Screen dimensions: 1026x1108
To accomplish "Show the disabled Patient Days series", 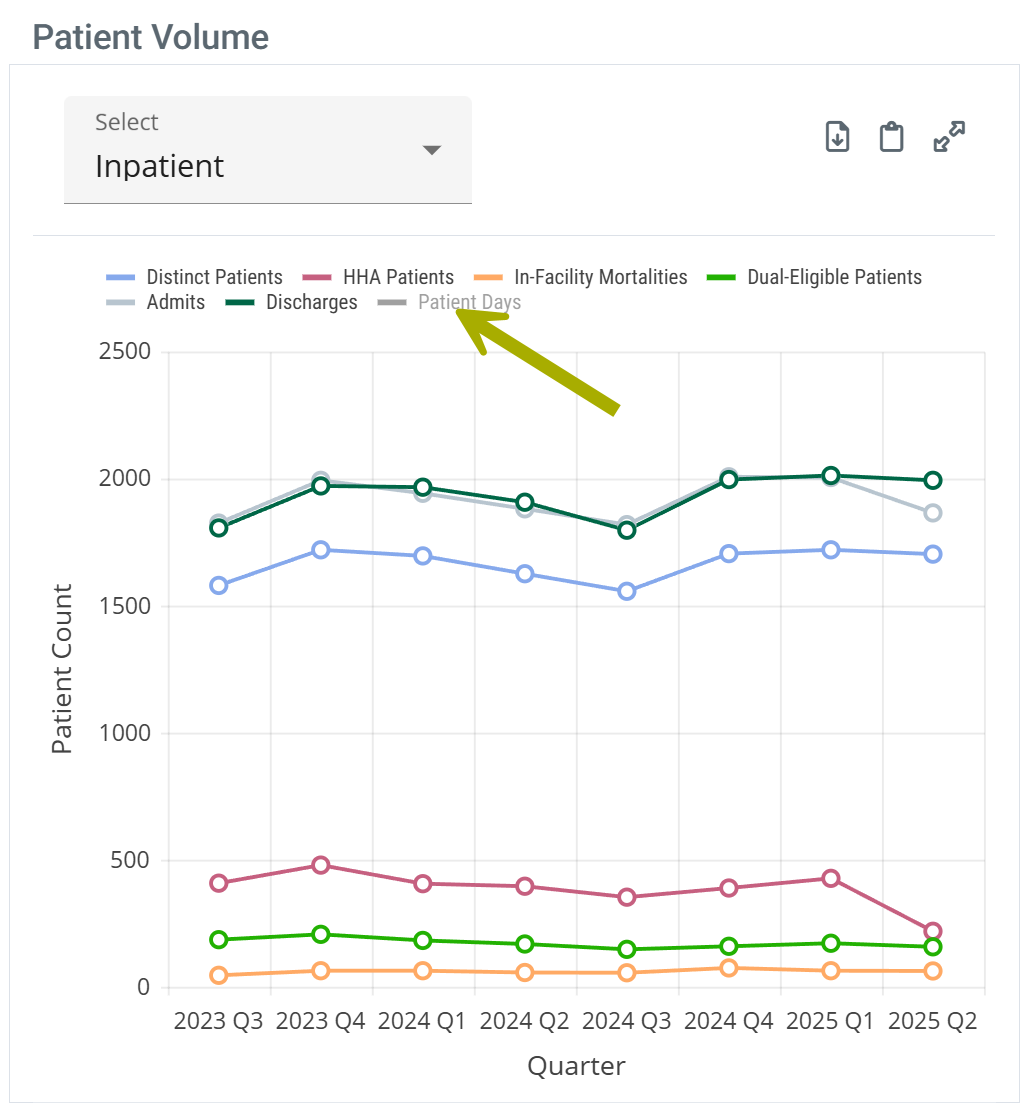I will point(469,302).
